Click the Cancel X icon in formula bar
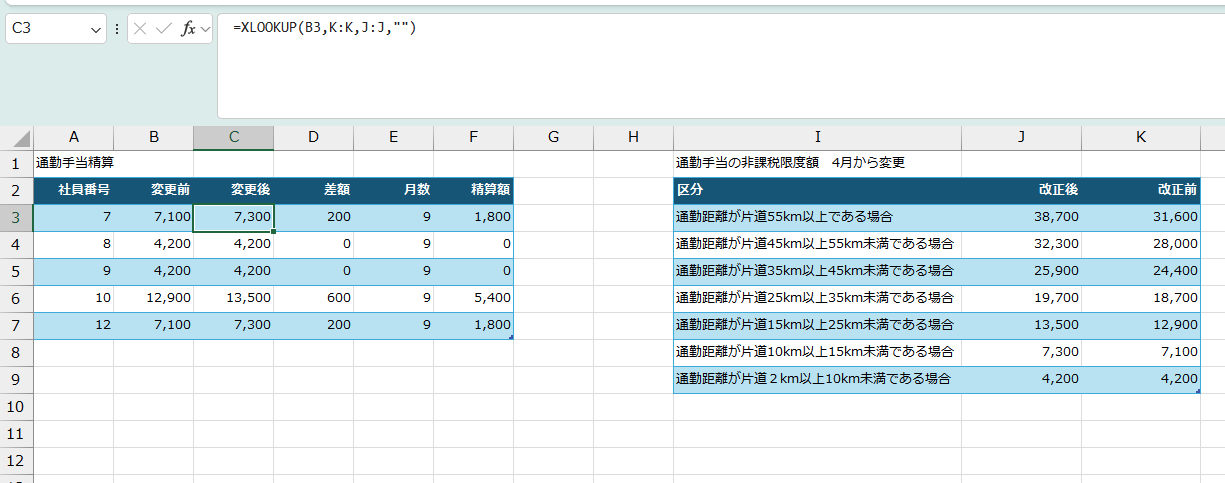Image resolution: width=1225 pixels, height=483 pixels. tap(140, 29)
